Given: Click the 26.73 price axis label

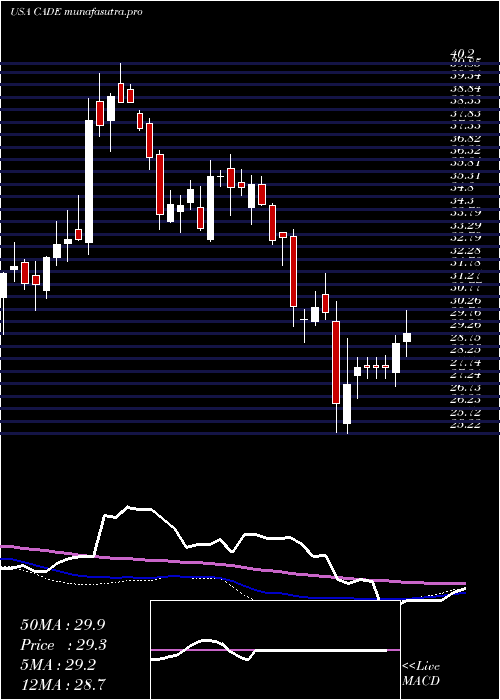Looking at the screenshot, I should tap(466, 388).
